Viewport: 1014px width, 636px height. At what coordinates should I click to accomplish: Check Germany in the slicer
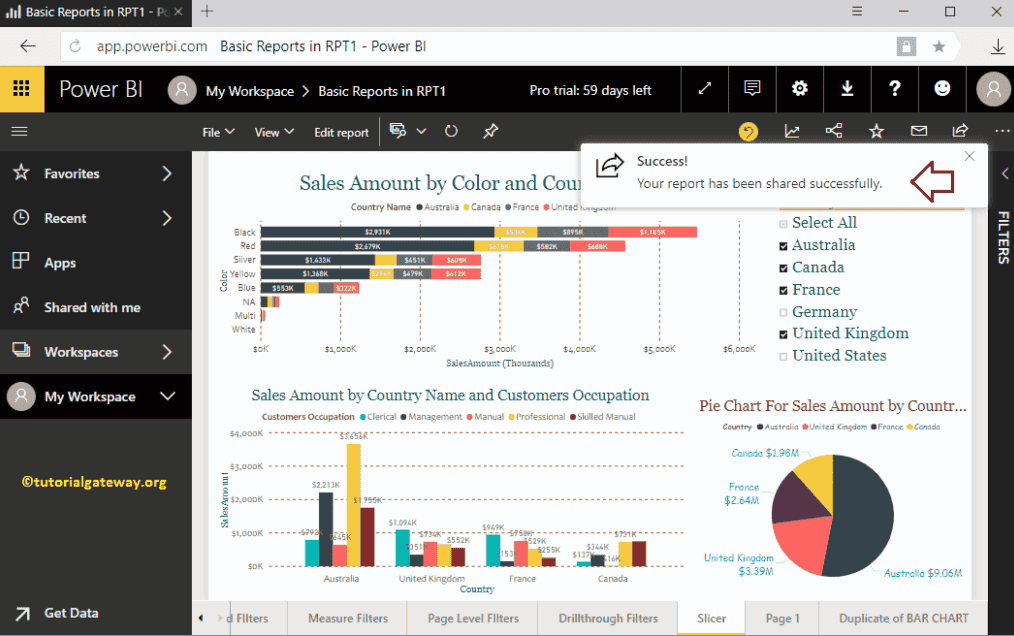tap(783, 313)
